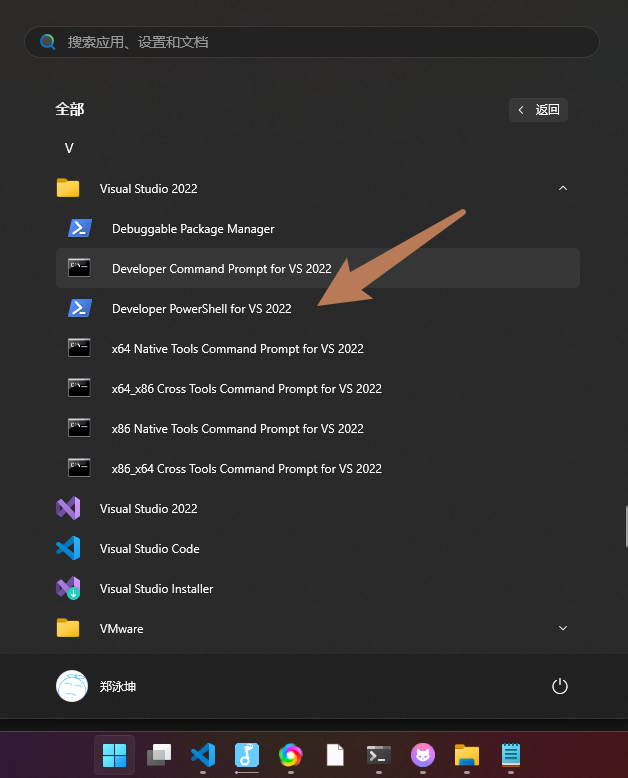Click the Developer PowerShell for VS 2022 icon
This screenshot has width=628, height=778.
click(x=79, y=308)
